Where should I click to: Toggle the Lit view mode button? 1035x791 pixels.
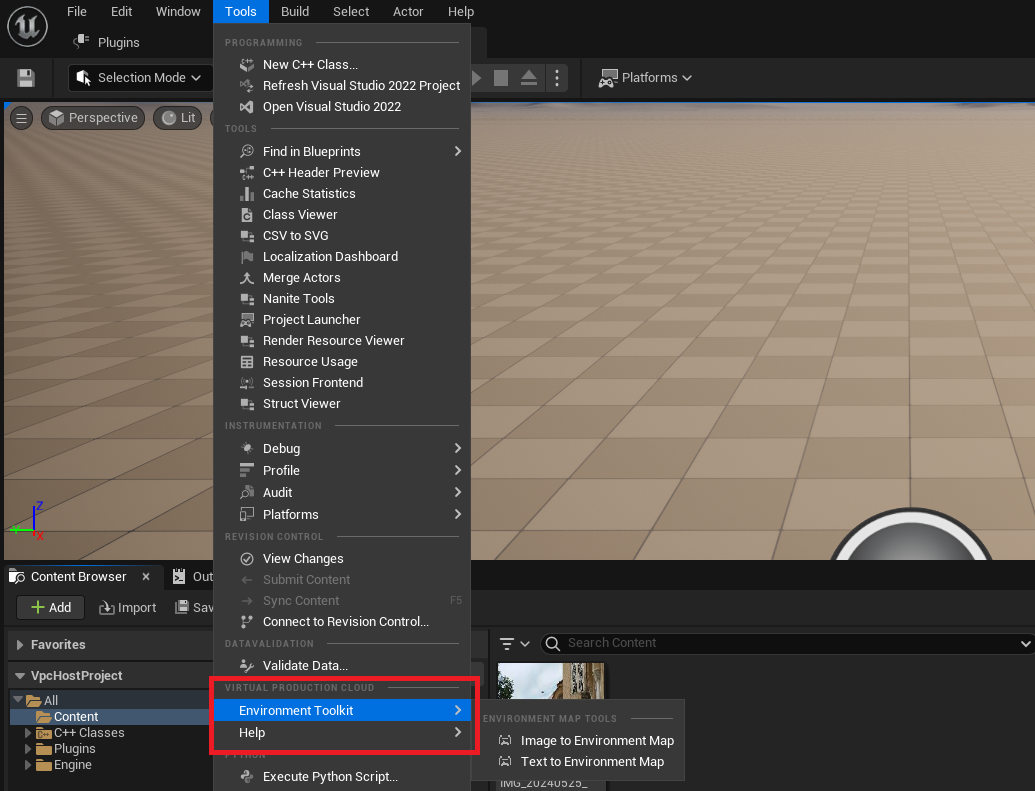pos(178,118)
